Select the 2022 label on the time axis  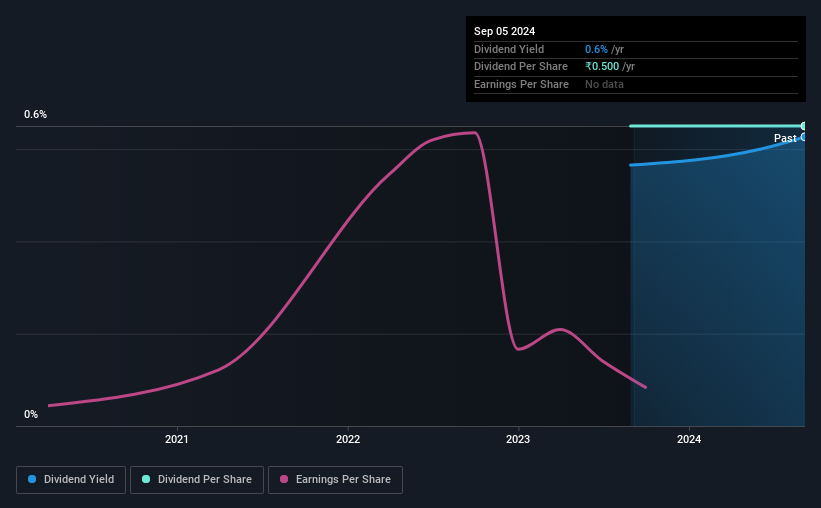pos(348,439)
